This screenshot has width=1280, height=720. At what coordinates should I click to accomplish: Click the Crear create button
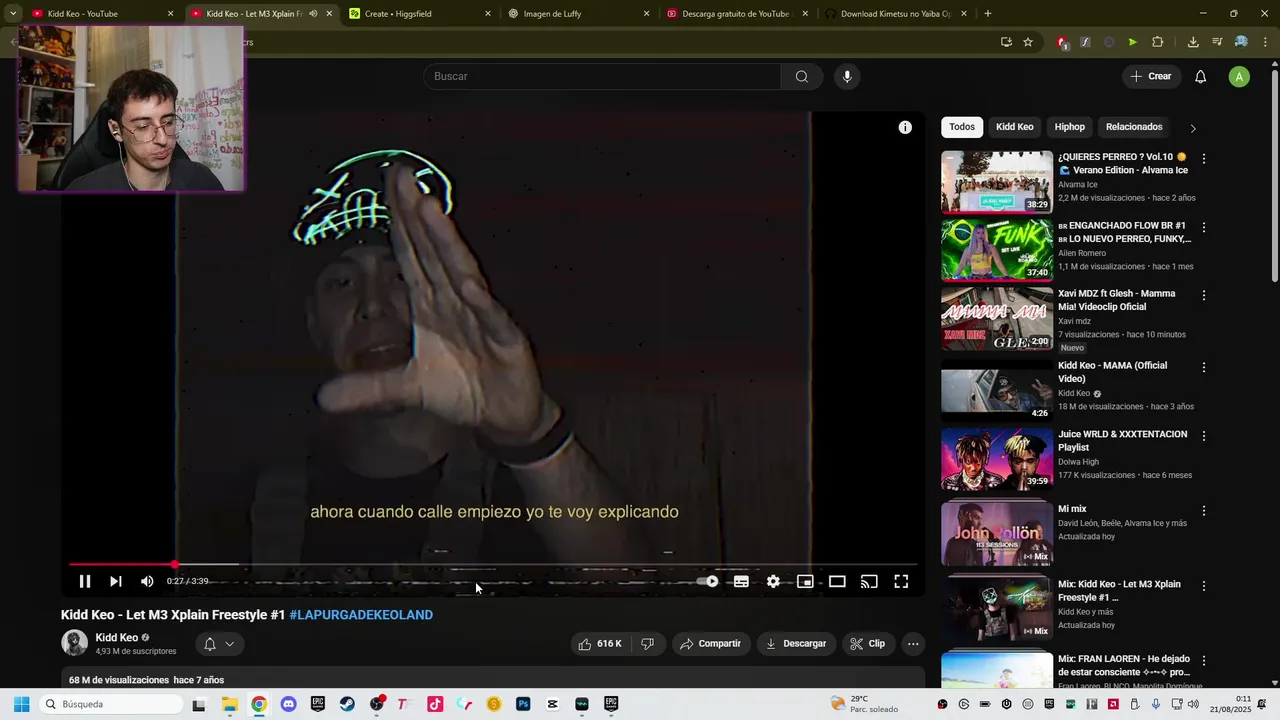[1150, 76]
